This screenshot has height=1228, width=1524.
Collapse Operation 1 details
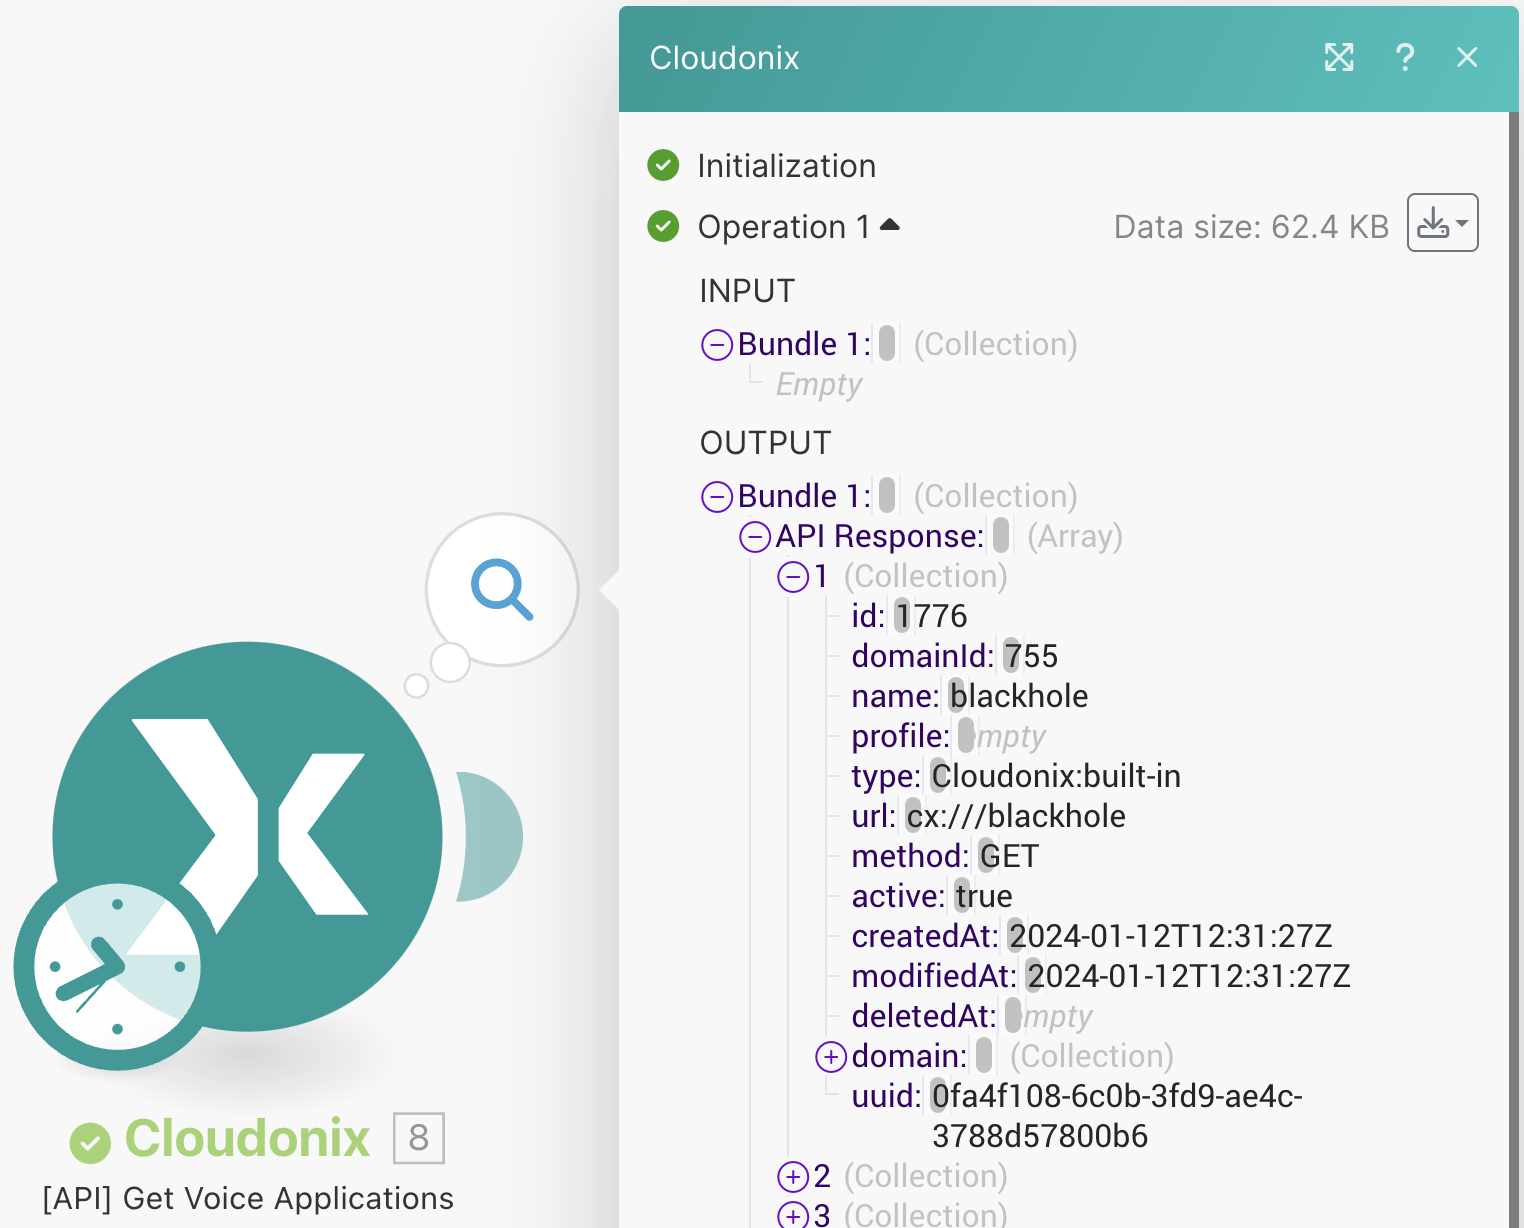click(x=889, y=226)
